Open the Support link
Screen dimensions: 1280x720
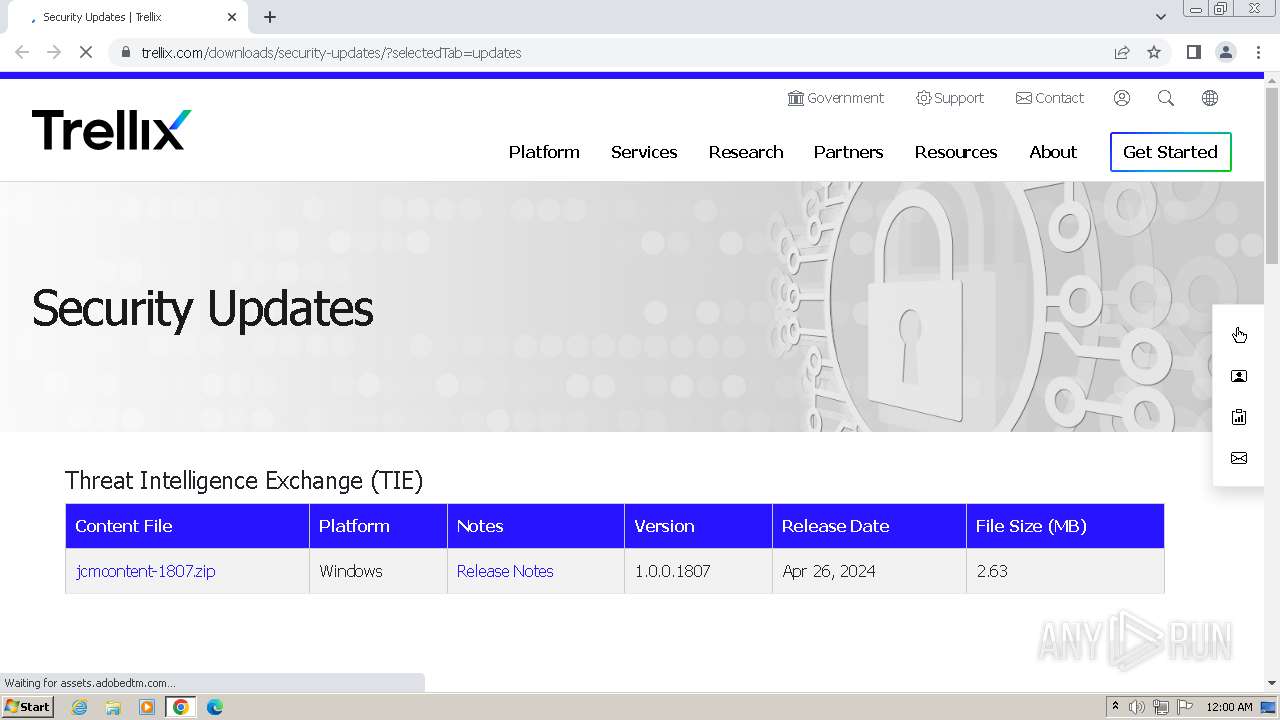pos(950,98)
